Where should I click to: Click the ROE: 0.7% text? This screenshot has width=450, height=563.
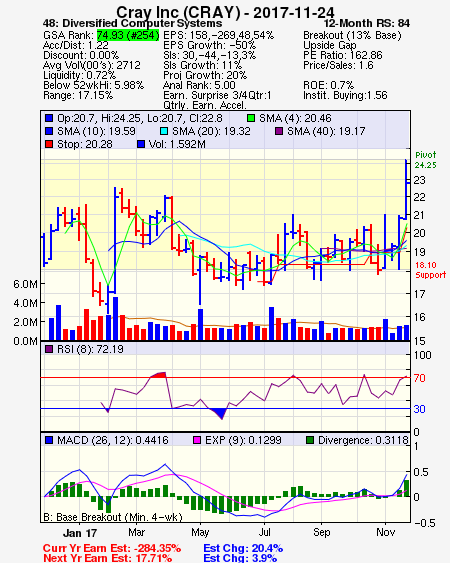(329, 85)
